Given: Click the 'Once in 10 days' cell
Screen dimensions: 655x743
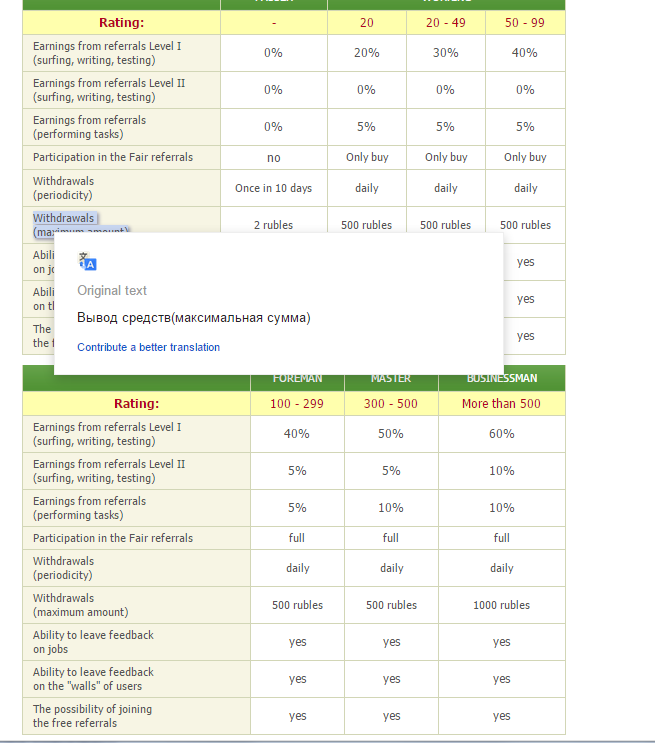Looking at the screenshot, I should [273, 188].
